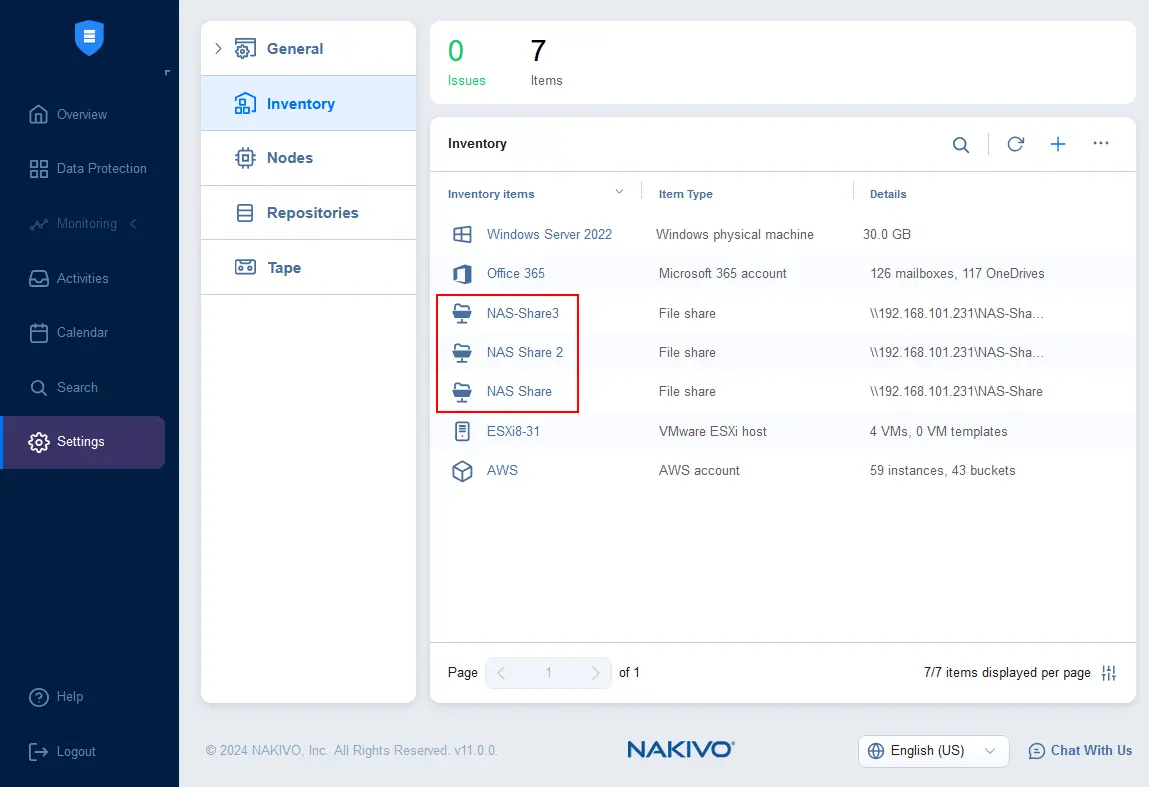Open items-per-page settings sliders icon

pyautogui.click(x=1109, y=673)
